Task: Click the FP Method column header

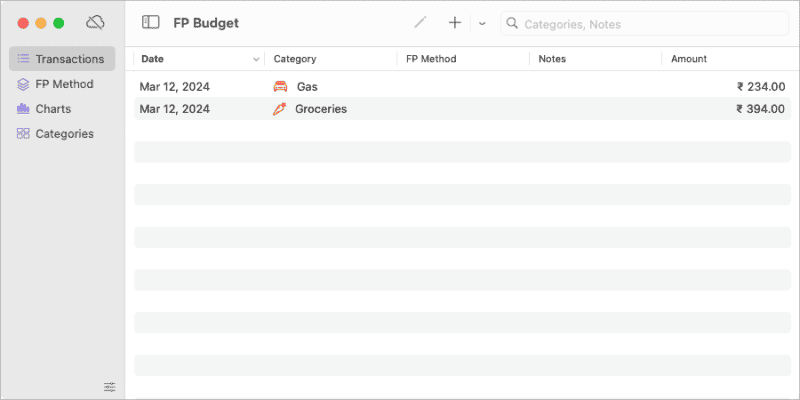Action: (431, 59)
